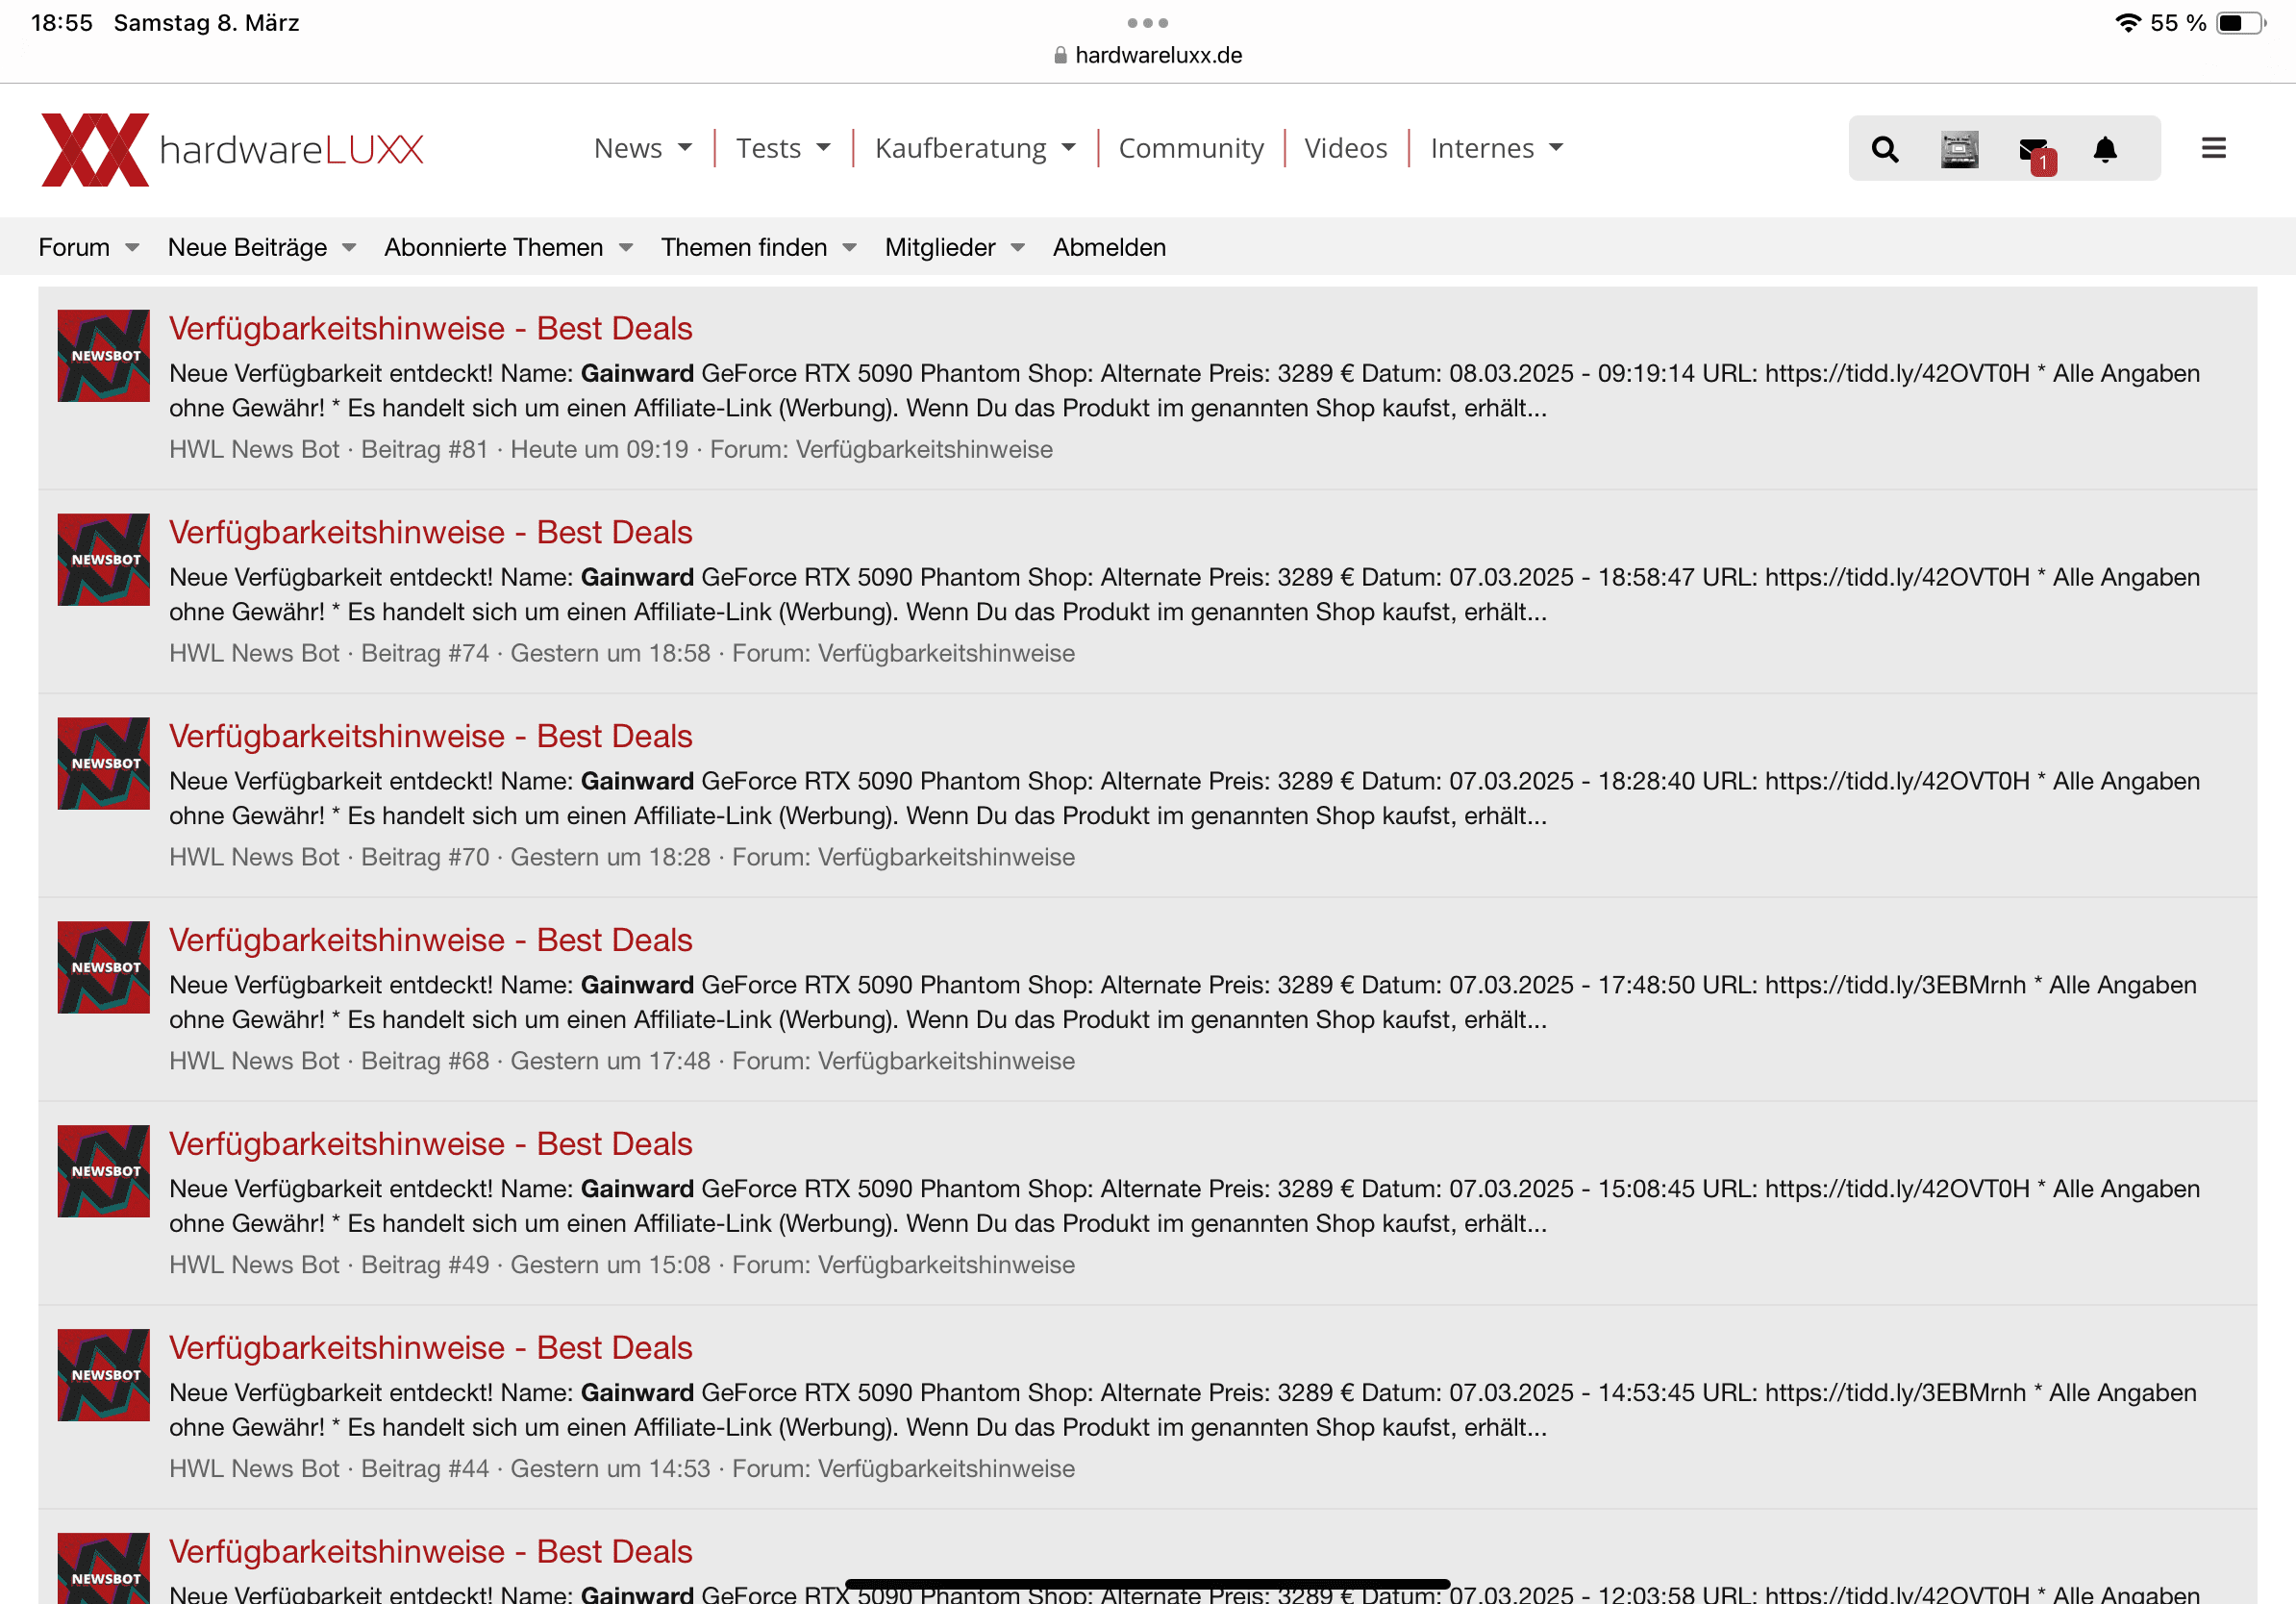The image size is (2296, 1604).
Task: Expand the Kaufberatung dropdown
Action: 975,148
